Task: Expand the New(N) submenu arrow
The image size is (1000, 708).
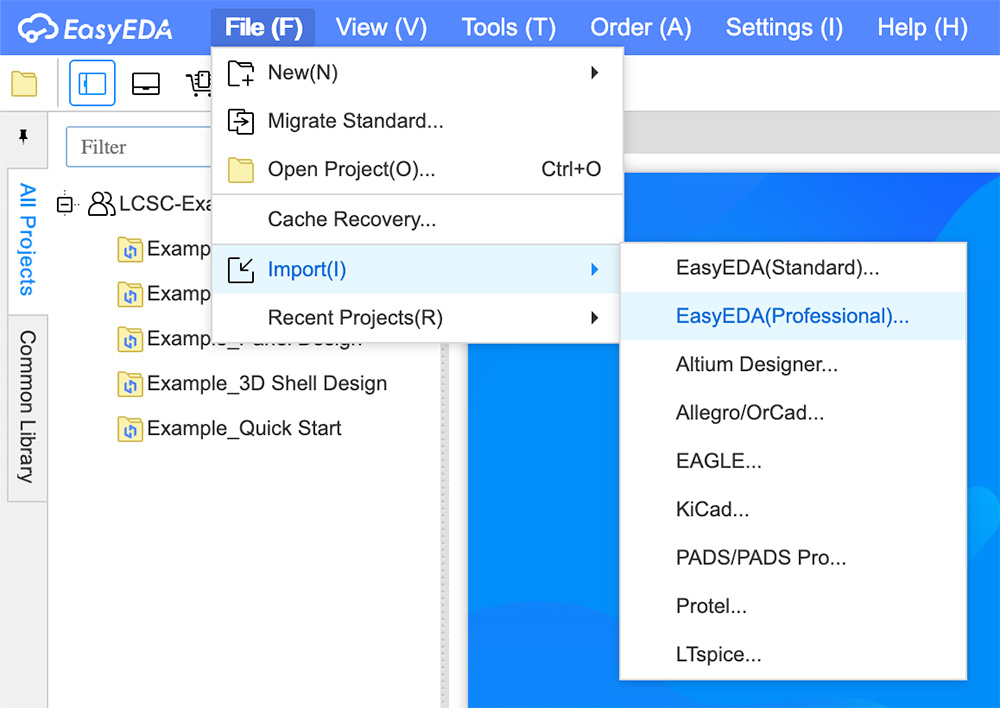Action: 594,72
